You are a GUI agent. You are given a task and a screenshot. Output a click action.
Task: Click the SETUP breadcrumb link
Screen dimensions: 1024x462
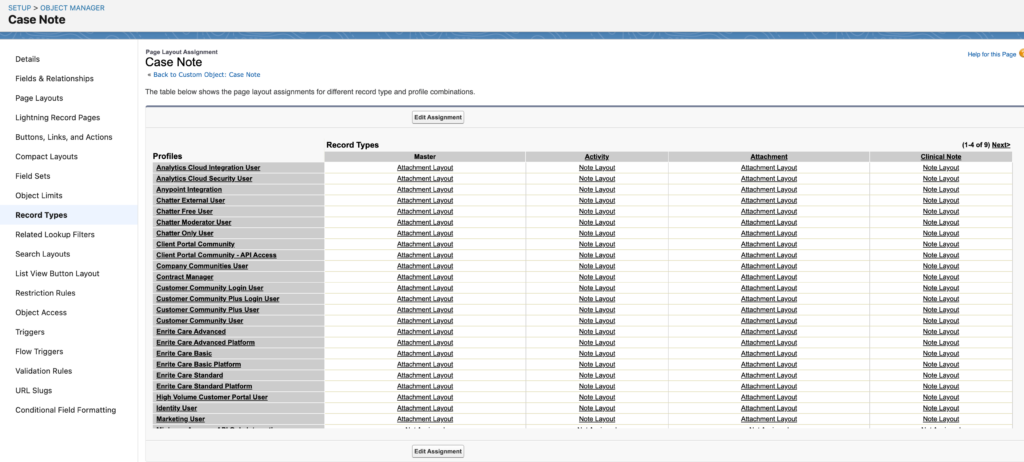tap(19, 7)
